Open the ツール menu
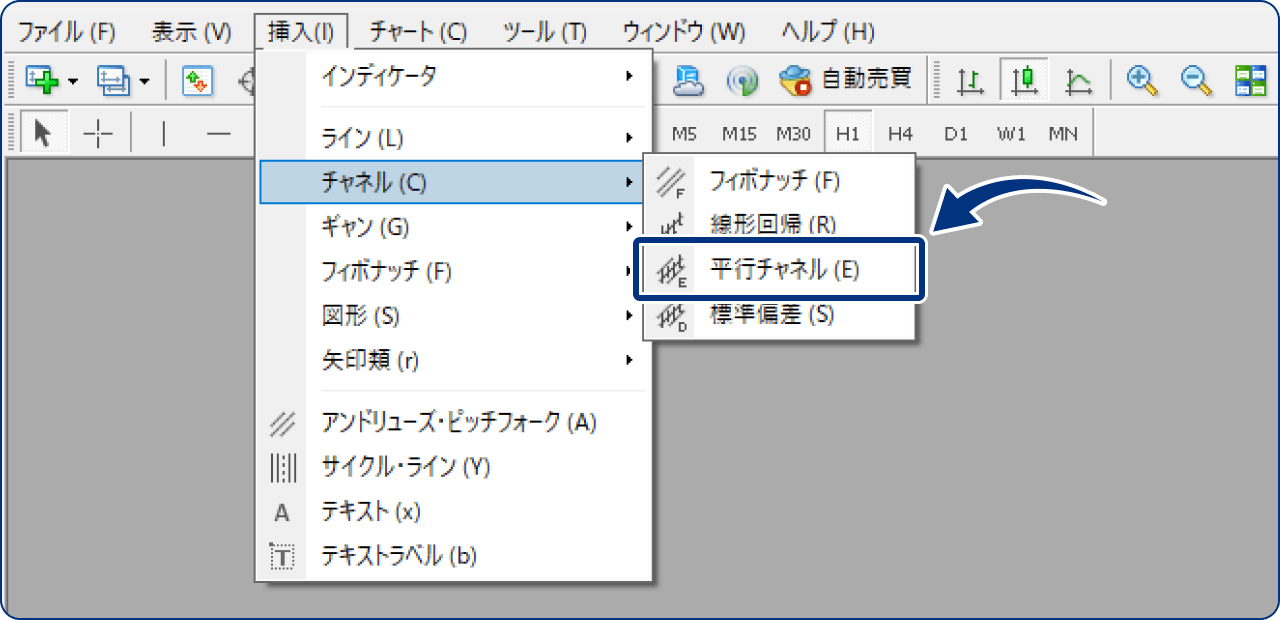Screen dimensions: 1280x620 pos(545,31)
